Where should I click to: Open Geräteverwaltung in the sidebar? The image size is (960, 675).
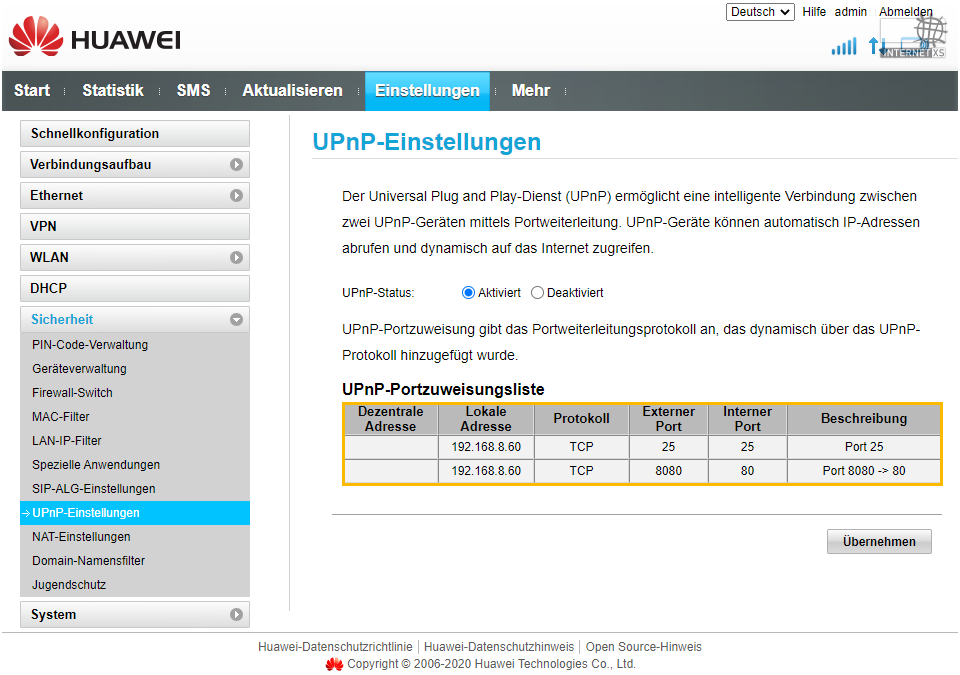tap(80, 369)
